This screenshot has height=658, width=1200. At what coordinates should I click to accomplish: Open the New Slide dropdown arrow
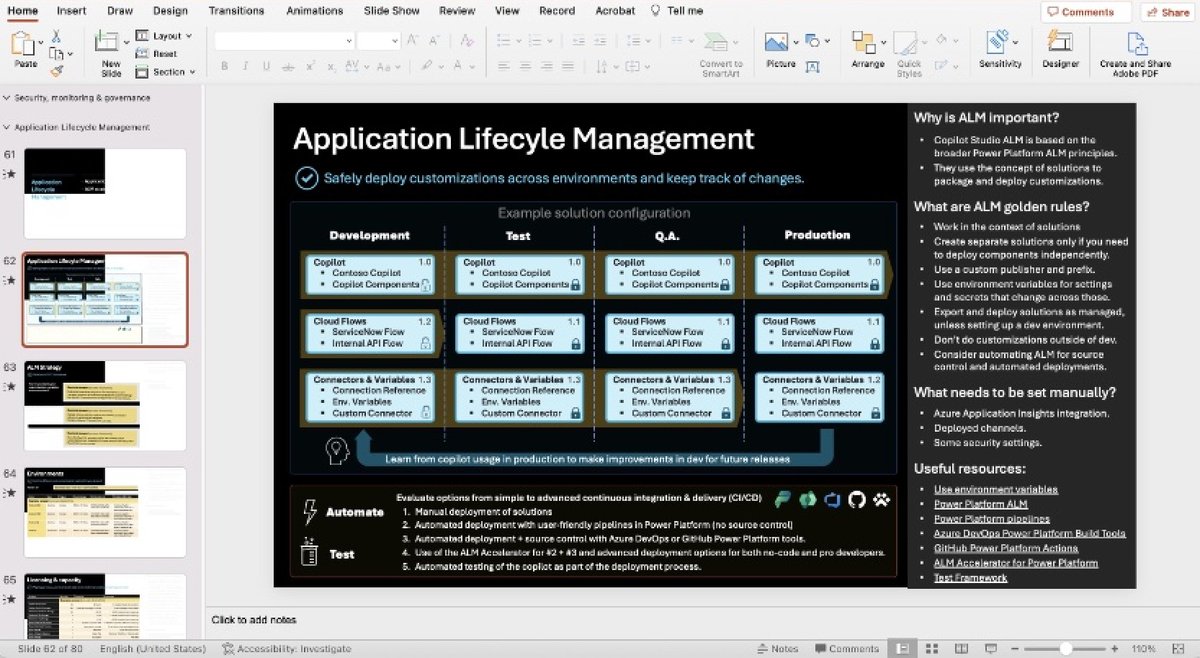[x=125, y=43]
